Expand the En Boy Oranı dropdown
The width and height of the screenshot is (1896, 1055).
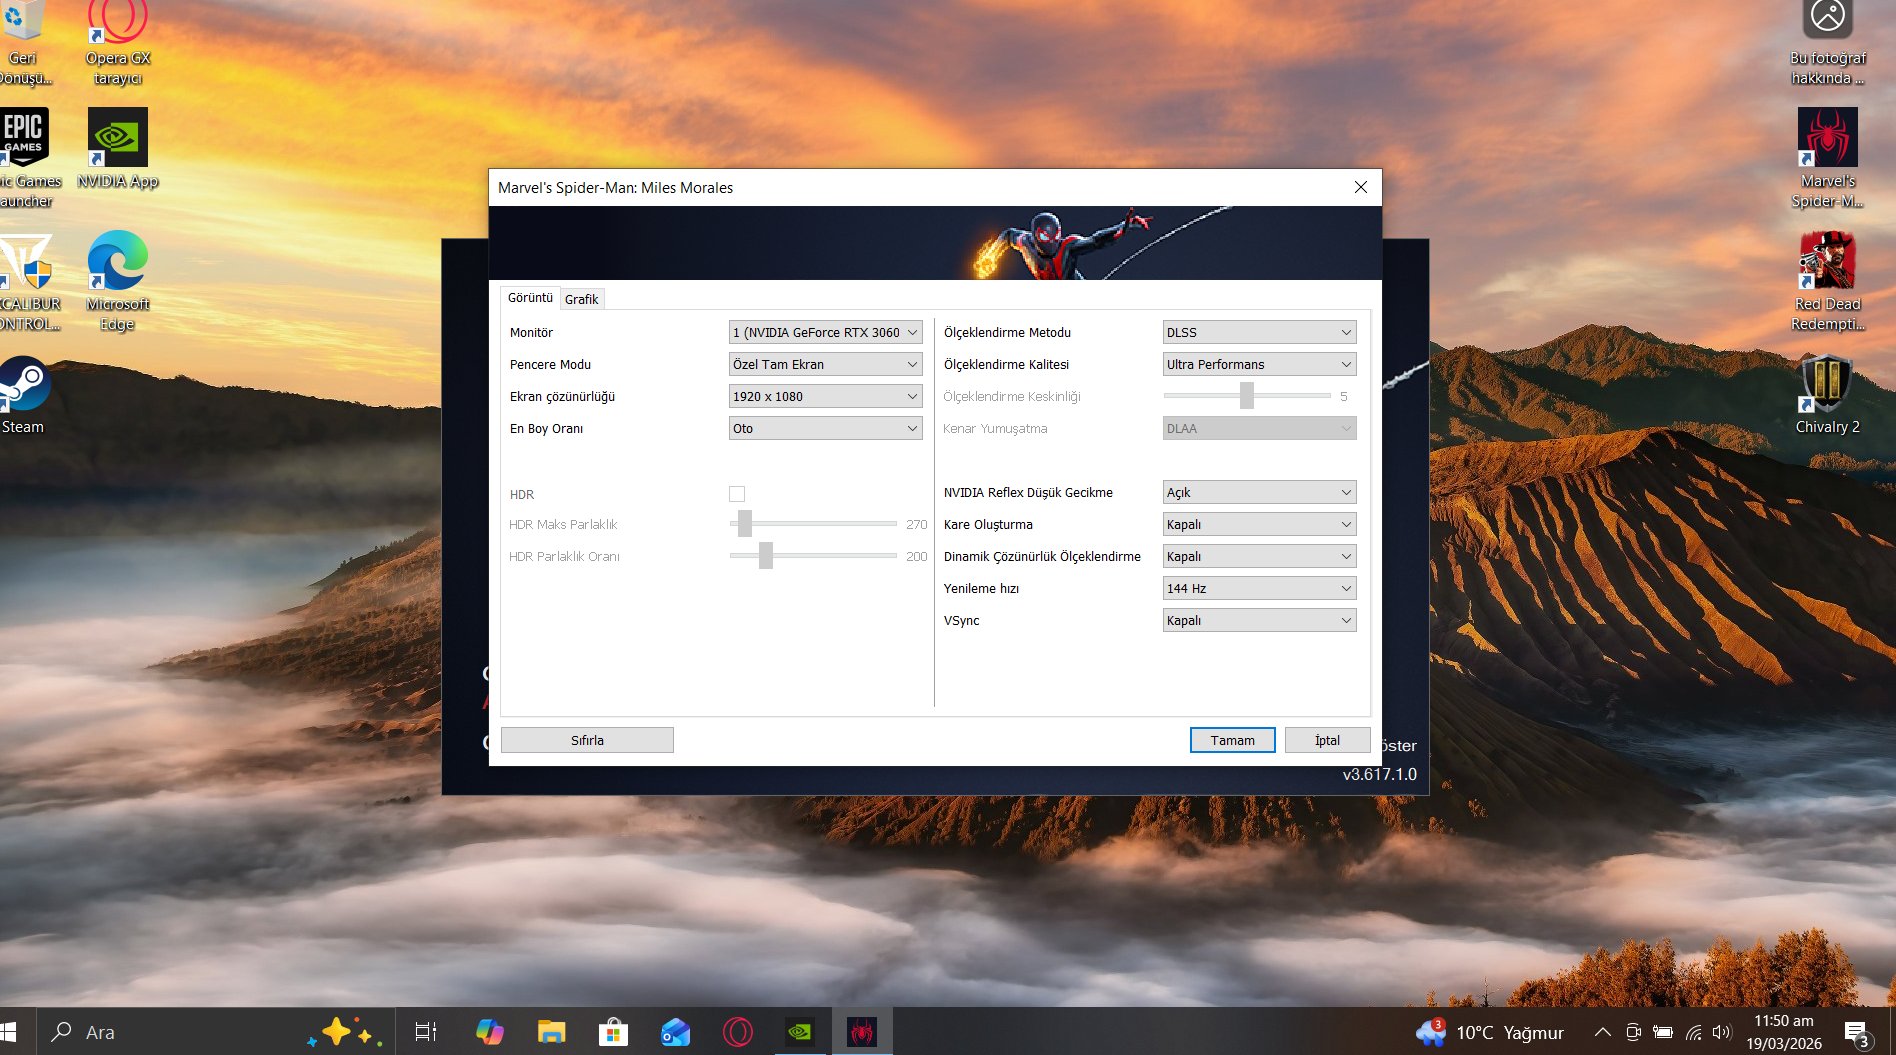click(x=825, y=428)
